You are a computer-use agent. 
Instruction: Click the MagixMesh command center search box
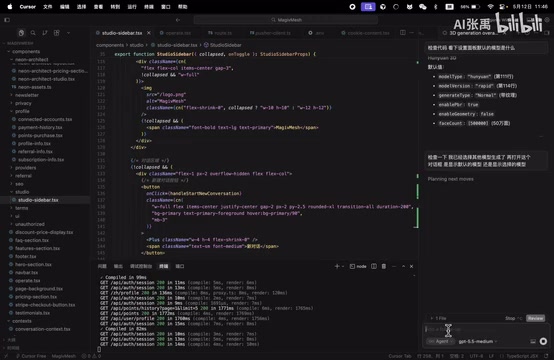[285, 20]
